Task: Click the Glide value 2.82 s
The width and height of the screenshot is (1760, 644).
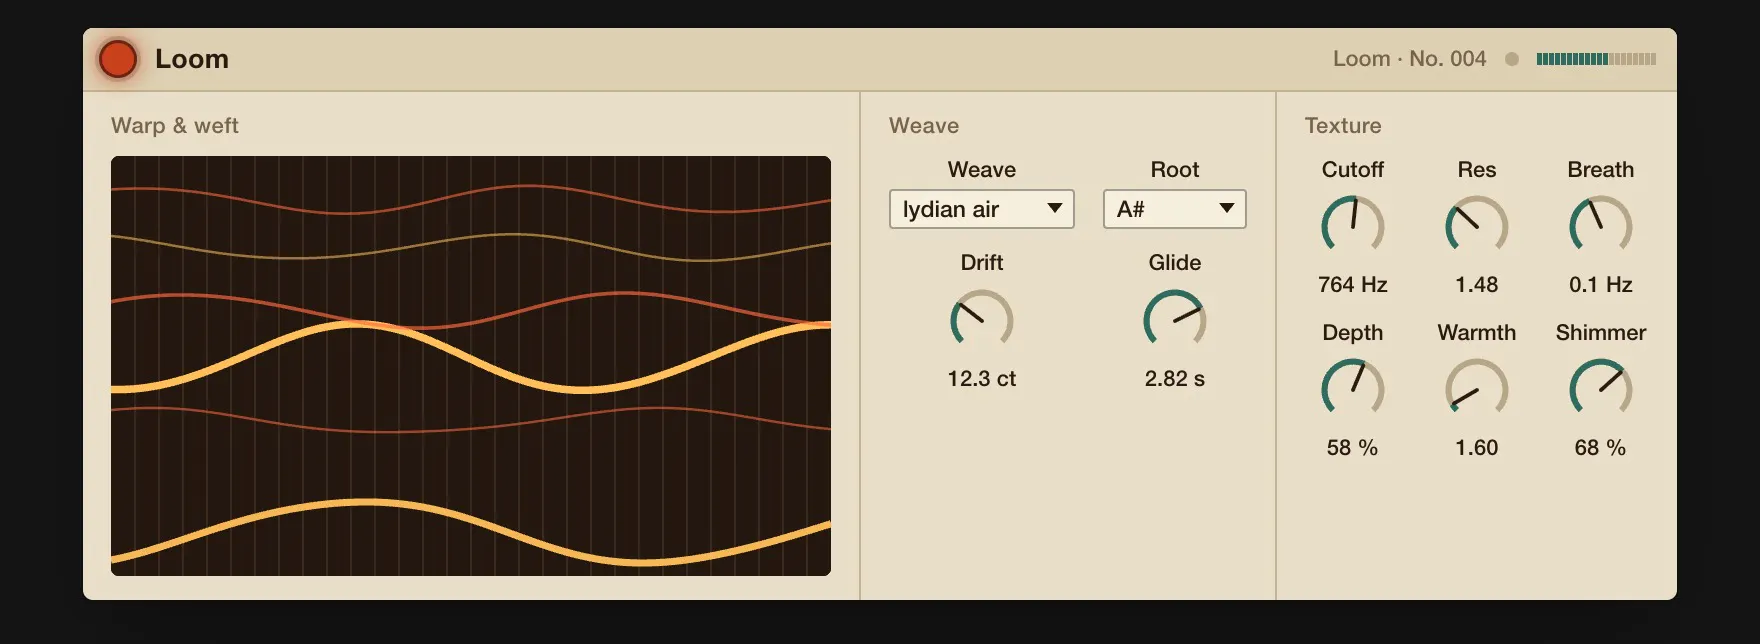Action: [x=1174, y=379]
